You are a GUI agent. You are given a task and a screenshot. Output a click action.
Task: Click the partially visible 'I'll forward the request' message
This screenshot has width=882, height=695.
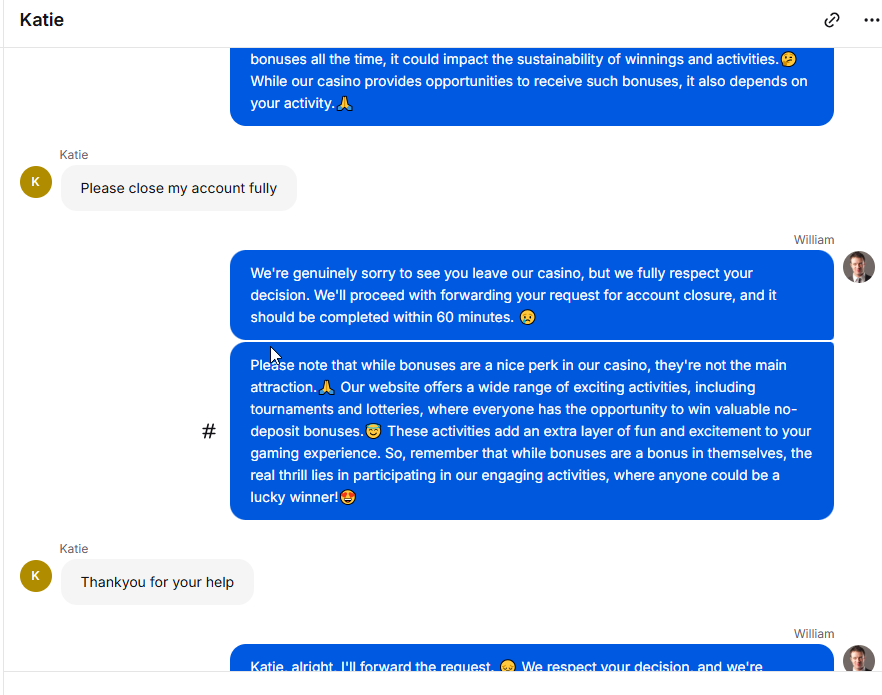click(532, 658)
